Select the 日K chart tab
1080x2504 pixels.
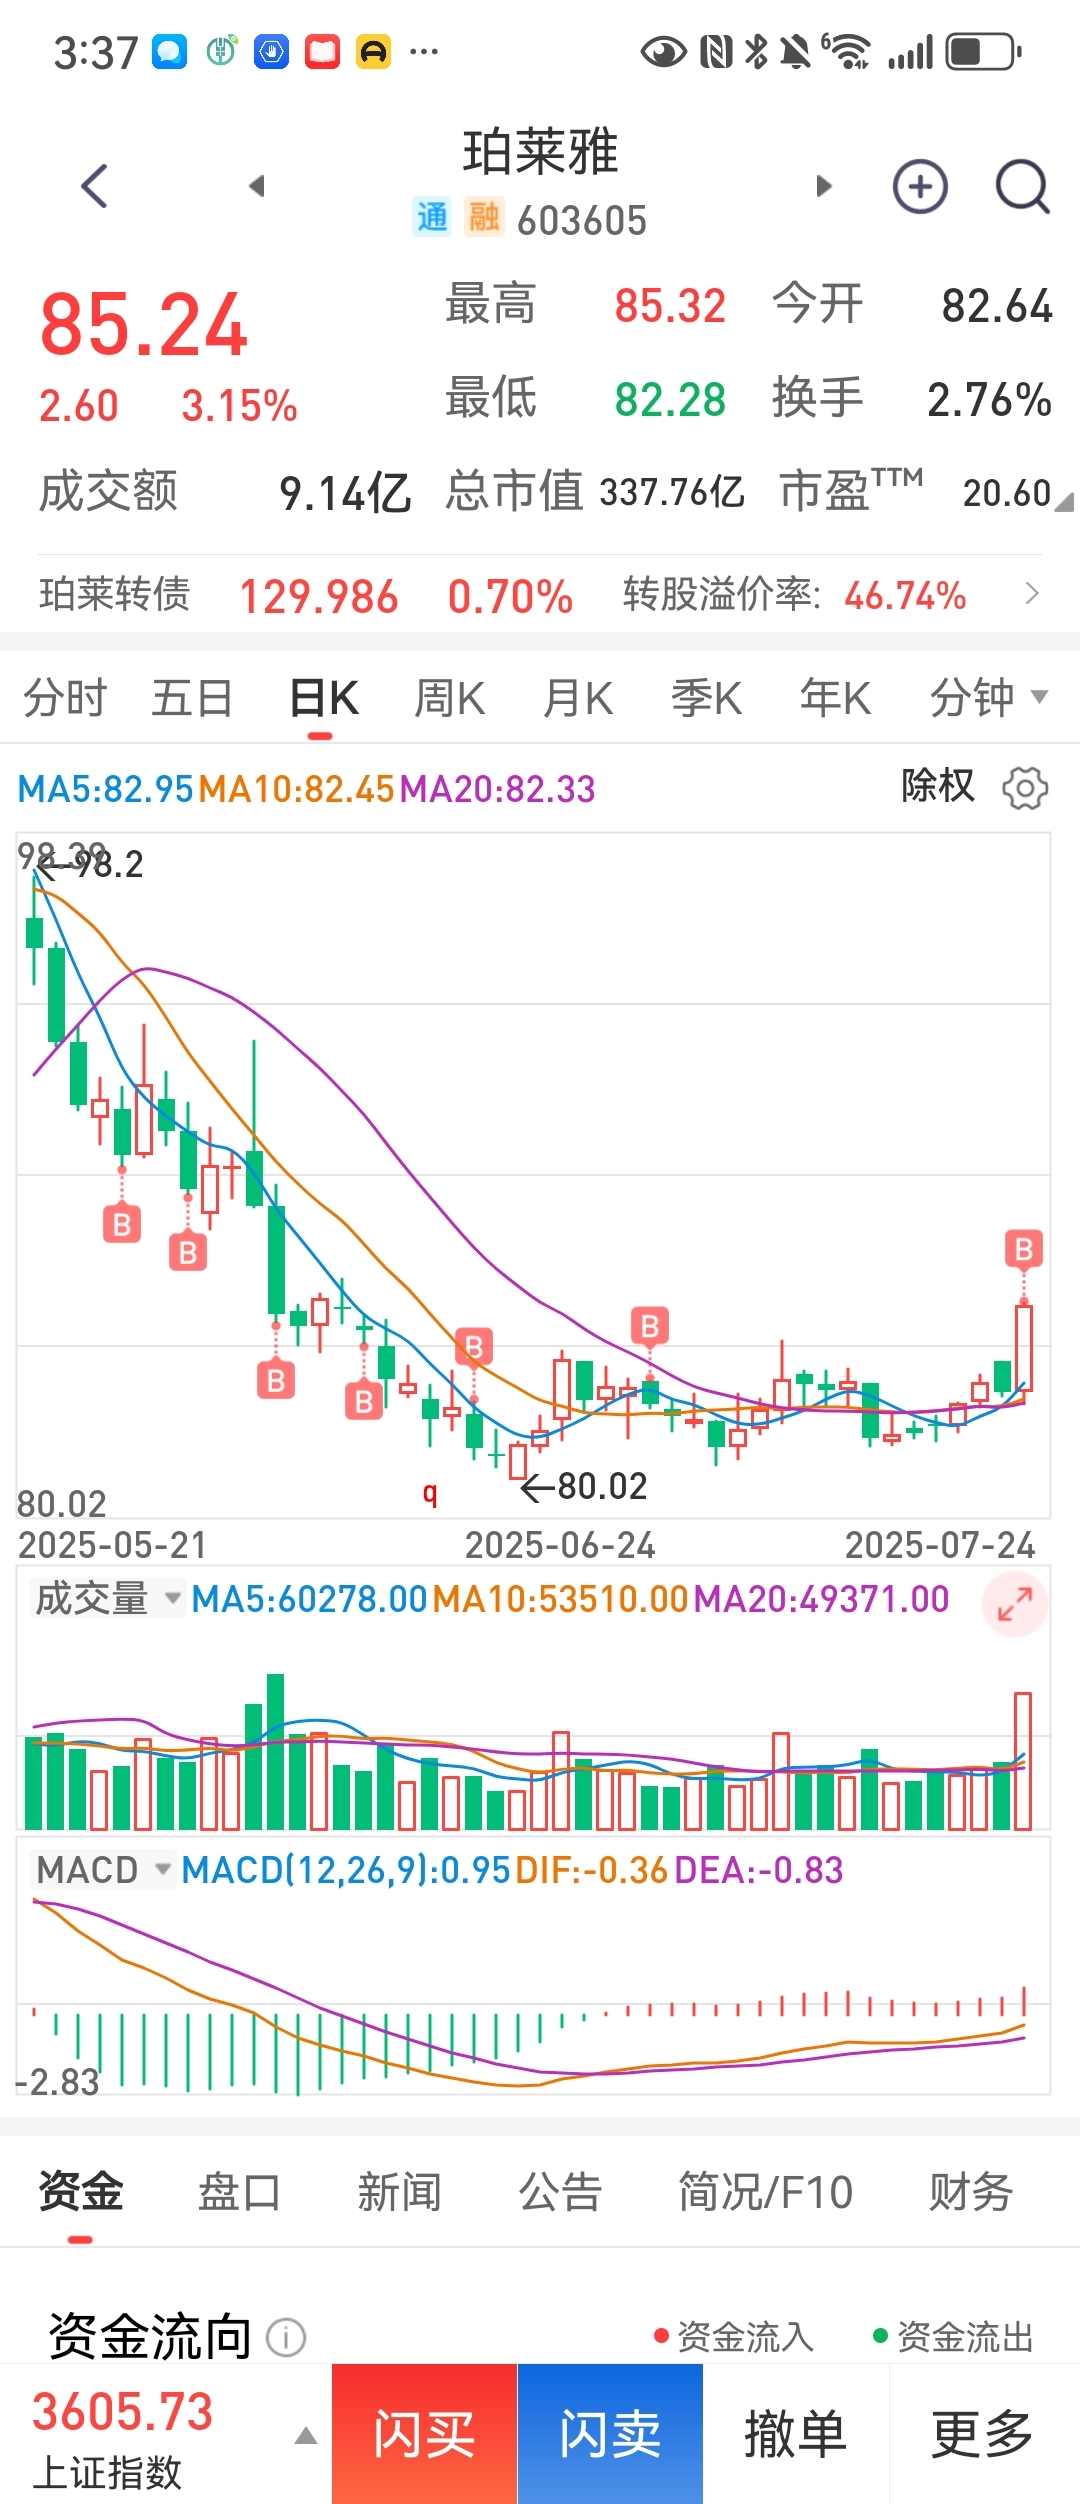click(x=323, y=697)
